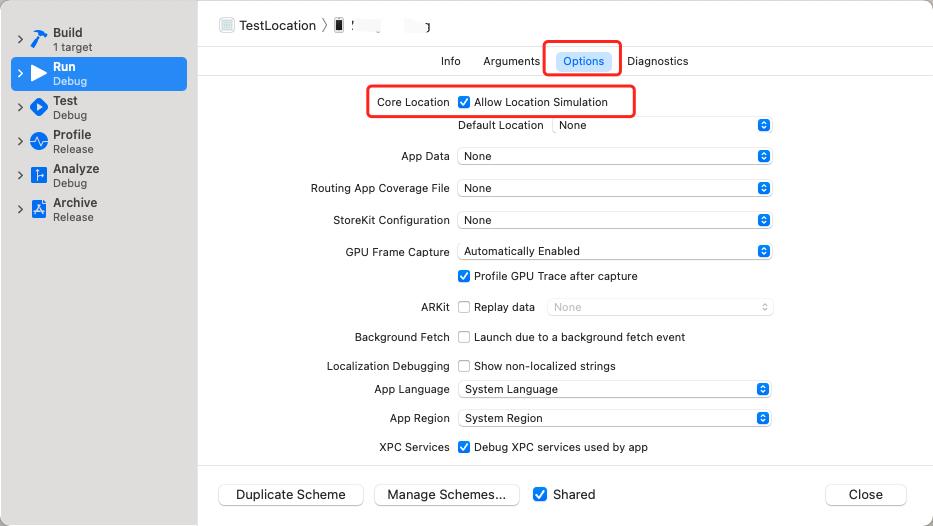Click the Analyze action icon
The width and height of the screenshot is (933, 526).
(x=39, y=175)
